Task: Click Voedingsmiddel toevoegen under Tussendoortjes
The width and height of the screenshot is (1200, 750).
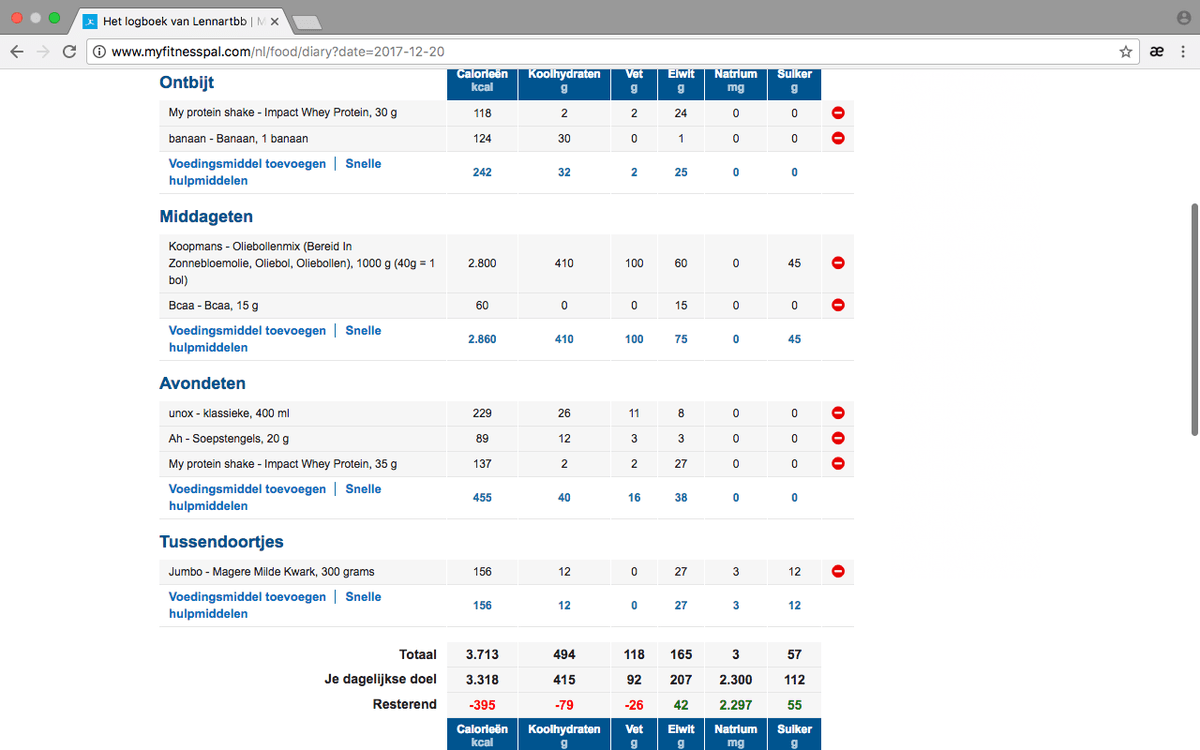Action: click(x=247, y=597)
